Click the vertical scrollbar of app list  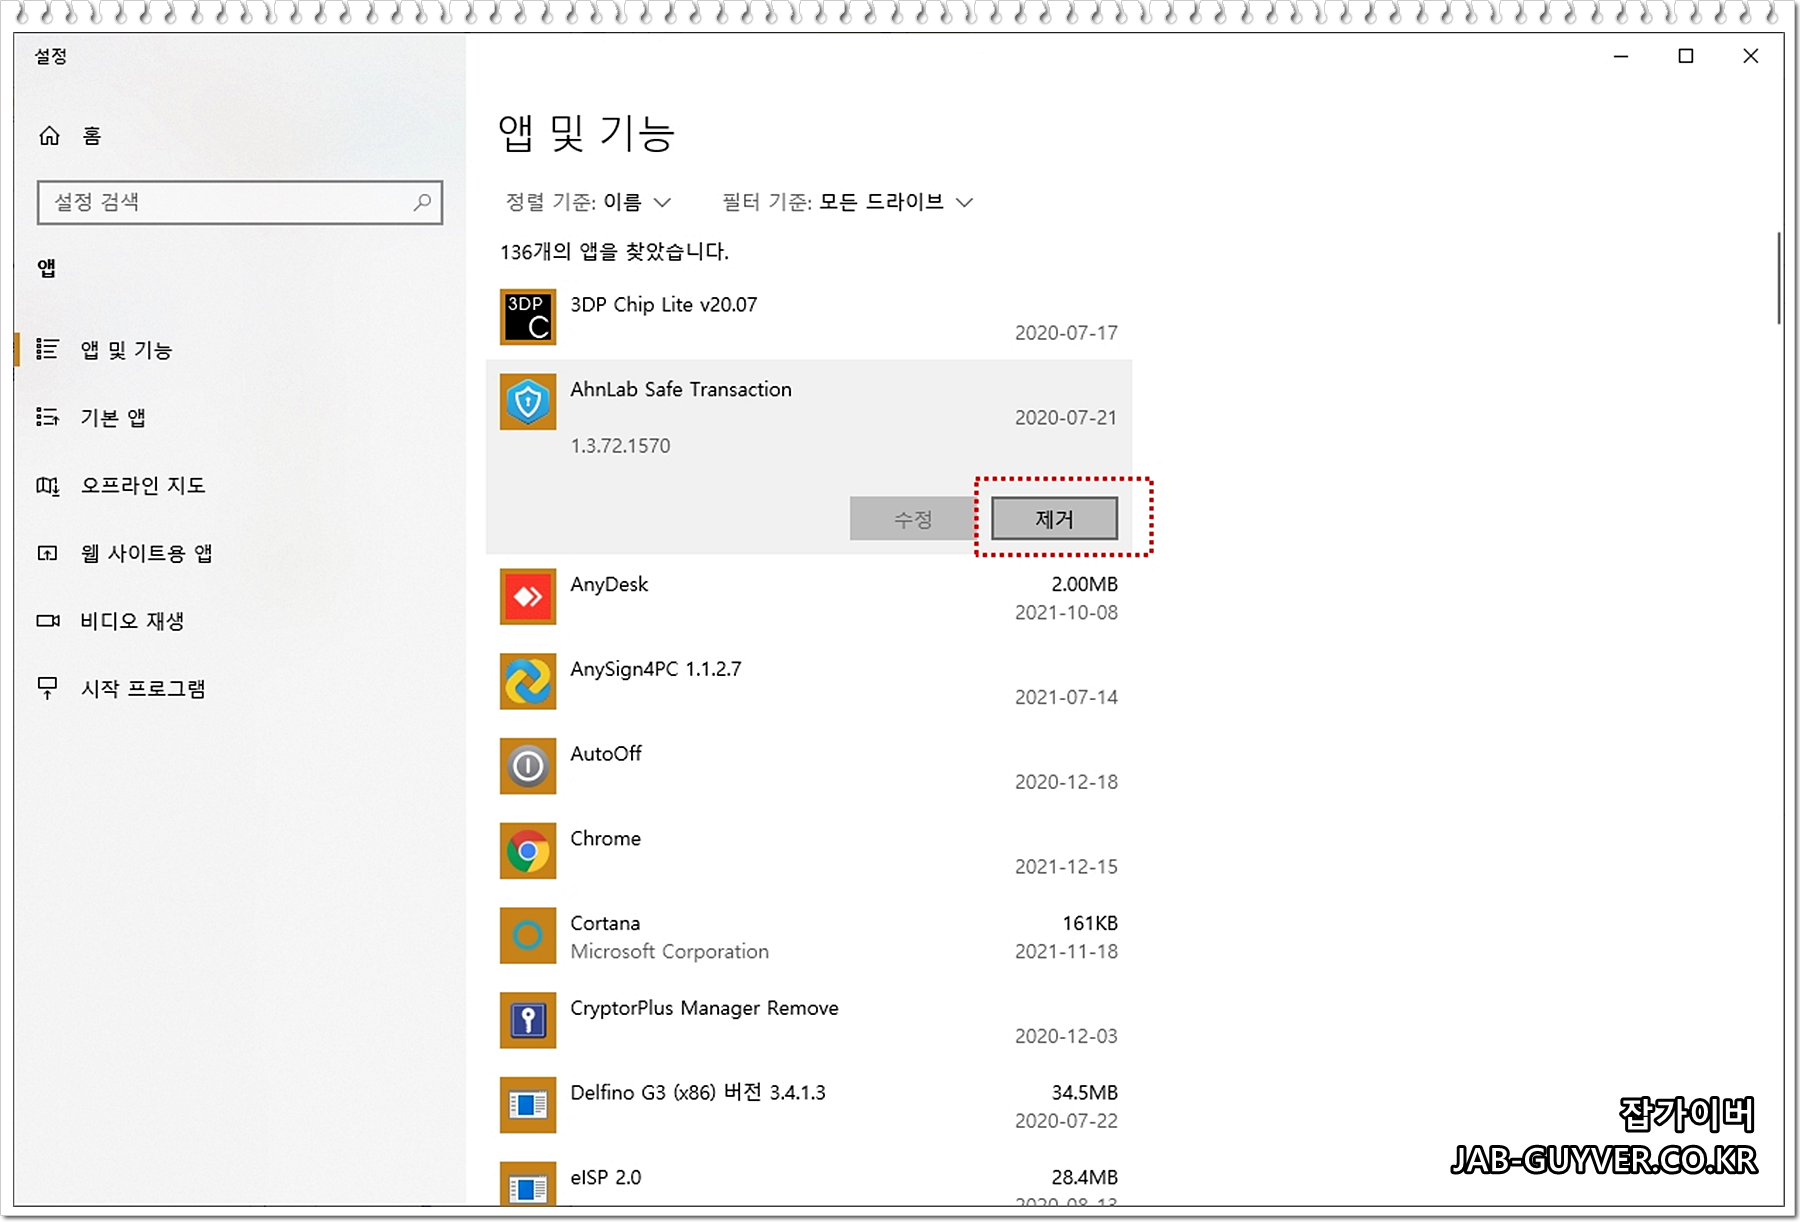[1778, 279]
